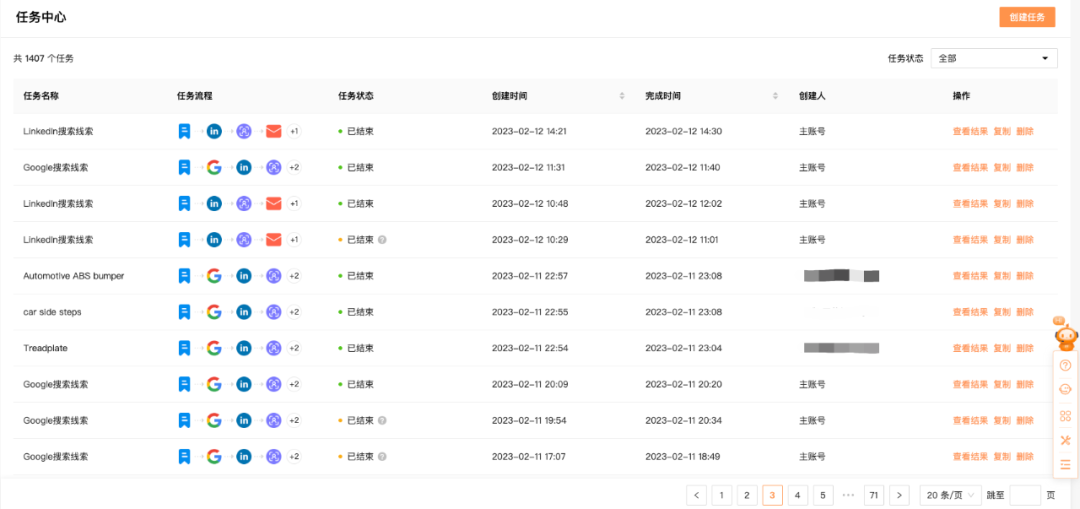Image resolution: width=1080 pixels, height=509 pixels.
Task: Click the list menu icon in right sidebar
Action: [x=1065, y=464]
